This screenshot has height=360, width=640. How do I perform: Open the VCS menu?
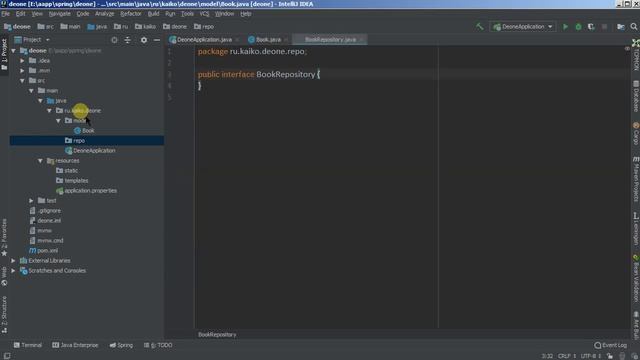[x=204, y=14]
